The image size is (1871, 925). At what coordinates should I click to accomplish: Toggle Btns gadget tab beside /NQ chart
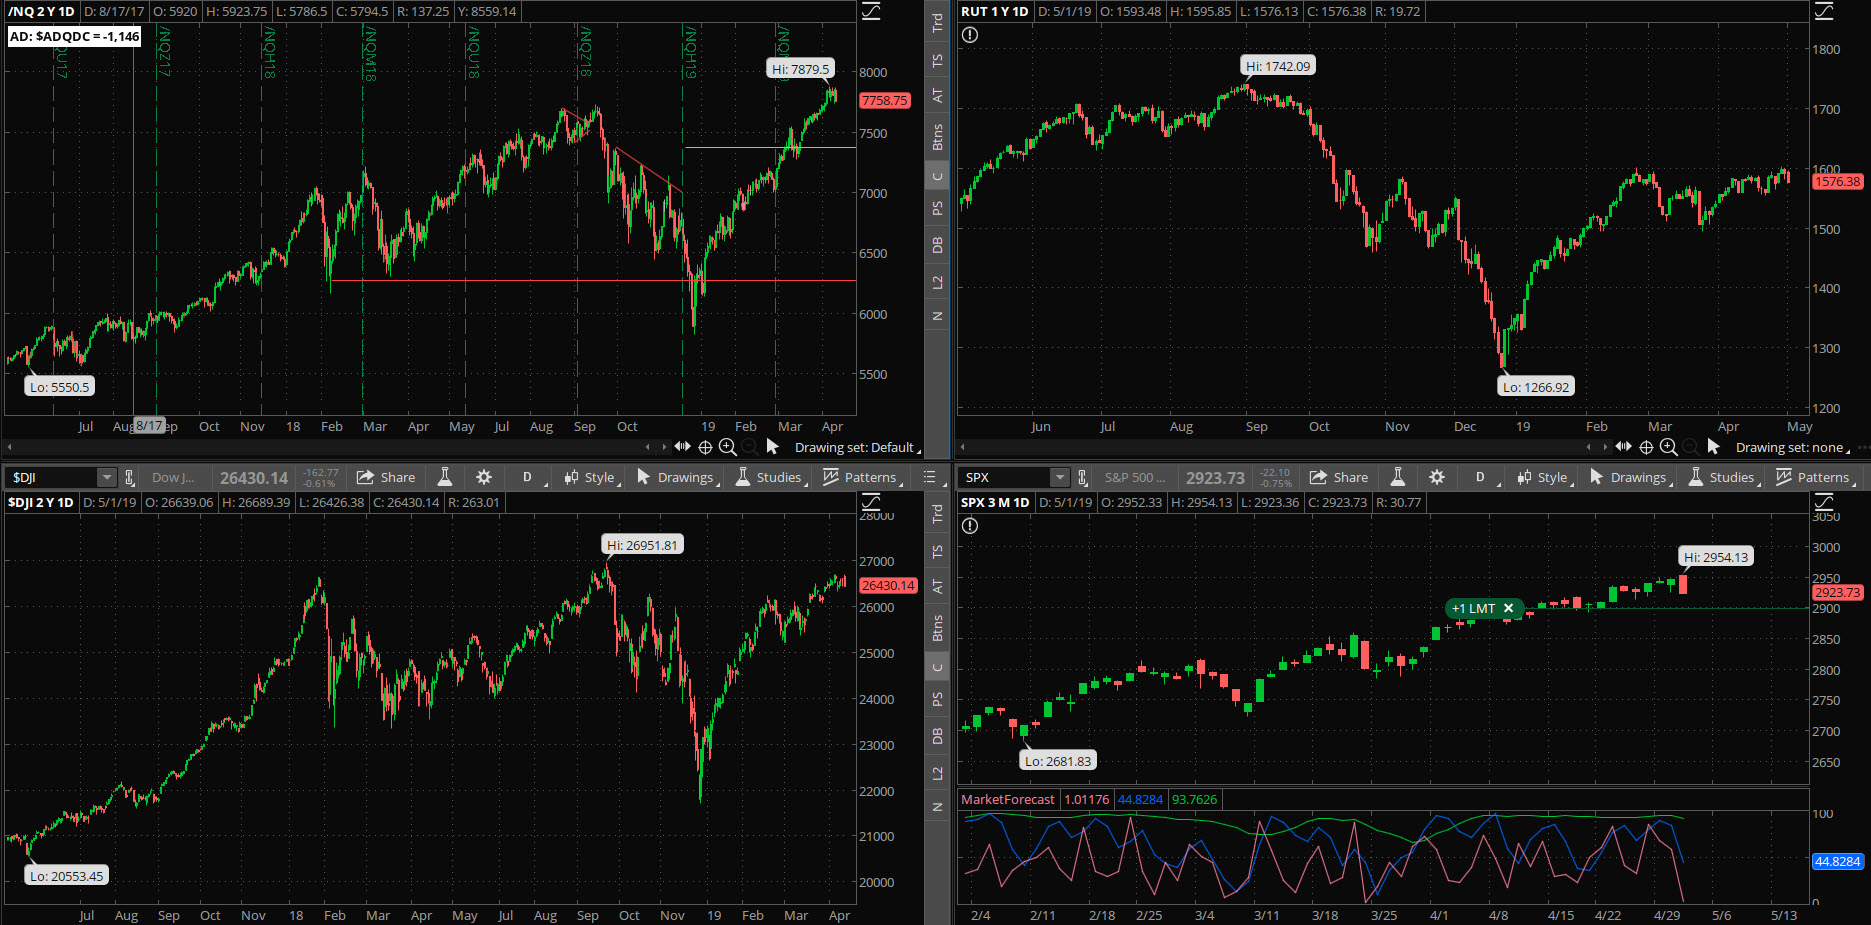[x=937, y=137]
